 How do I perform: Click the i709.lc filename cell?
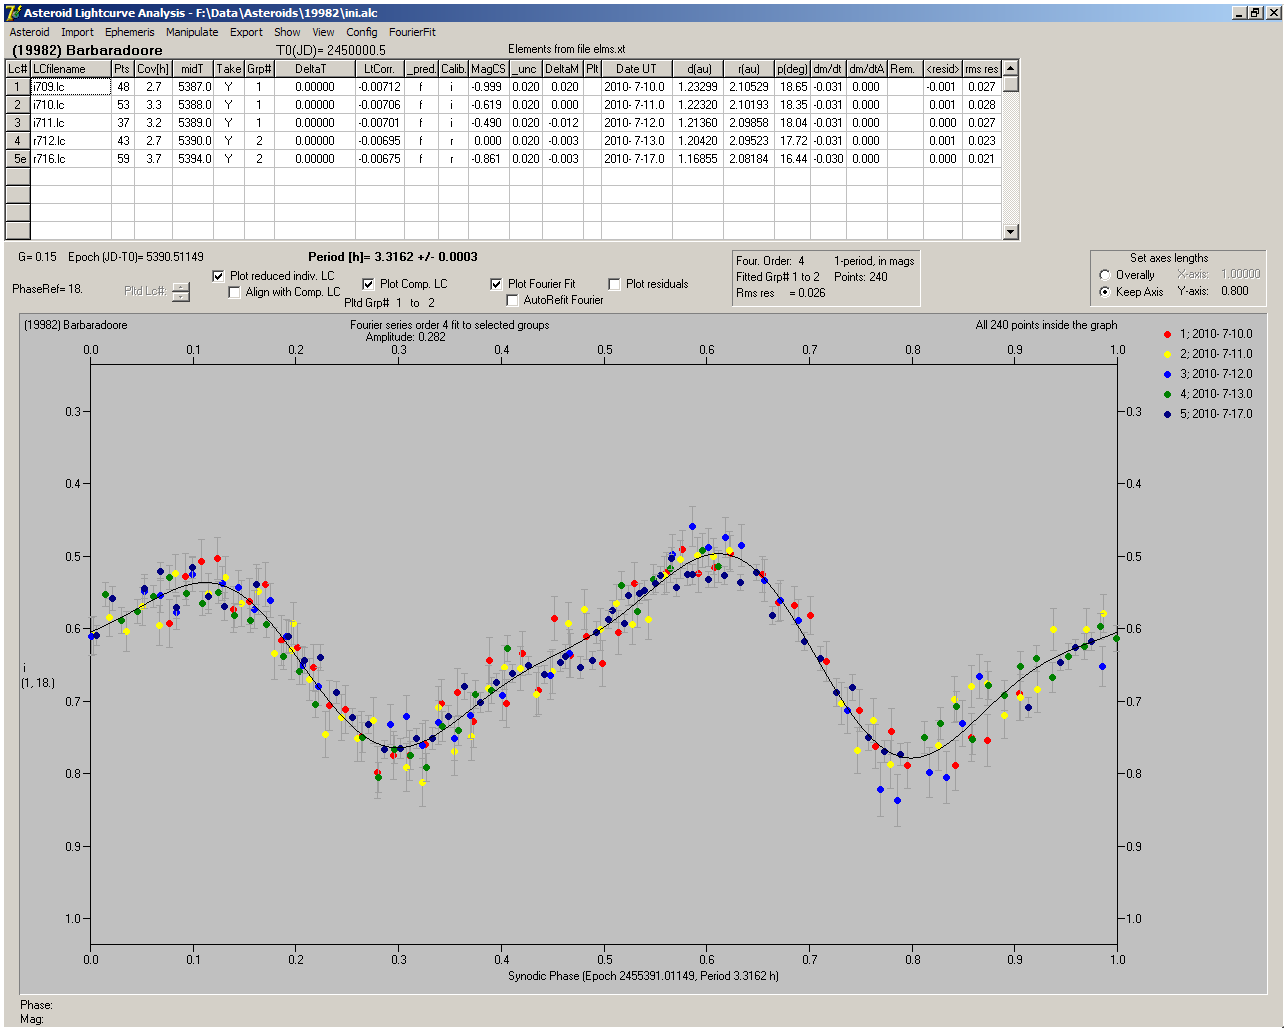pos(71,87)
